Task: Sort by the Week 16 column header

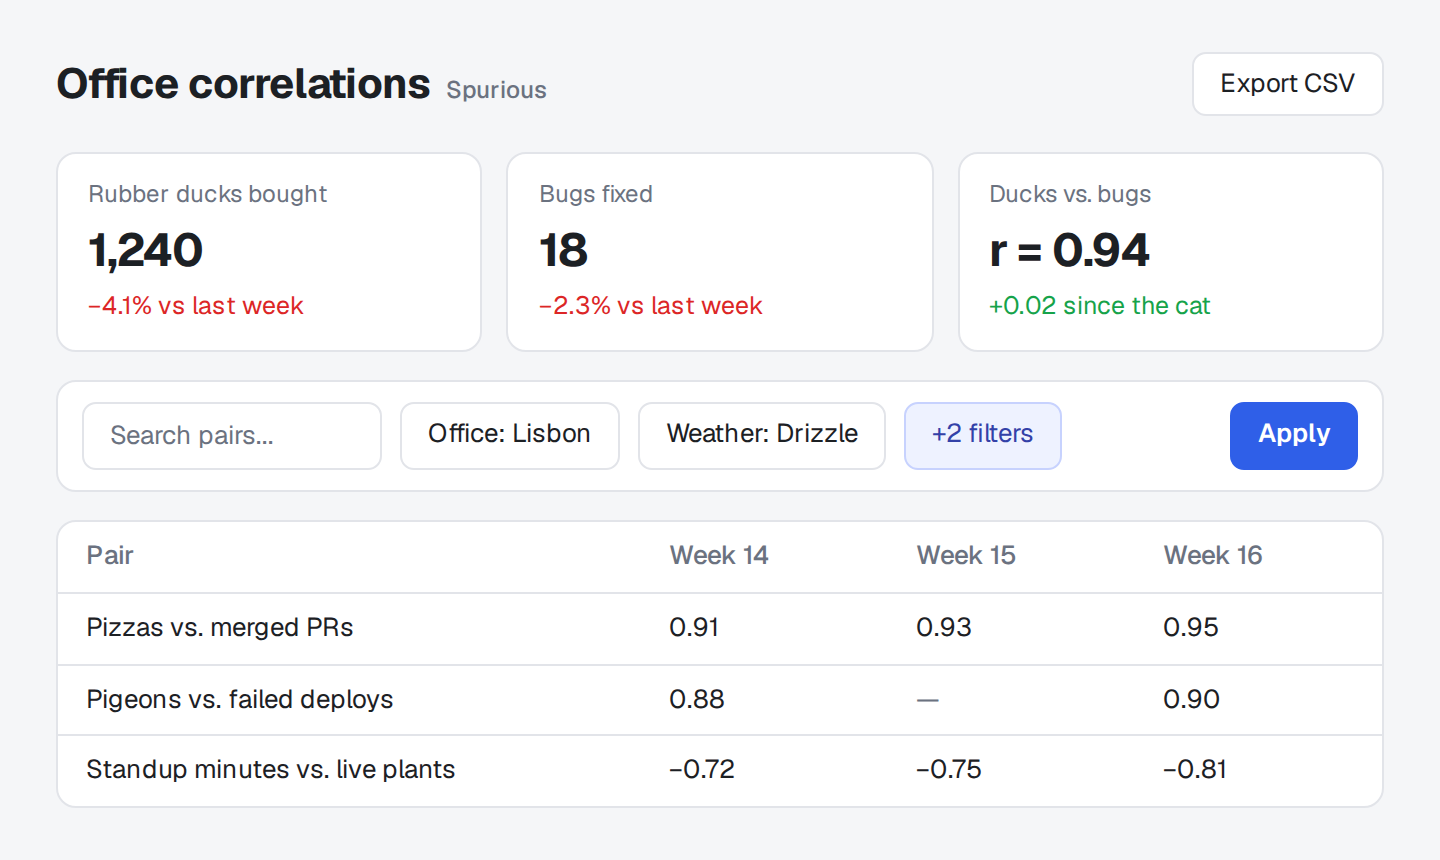Action: point(1213,556)
